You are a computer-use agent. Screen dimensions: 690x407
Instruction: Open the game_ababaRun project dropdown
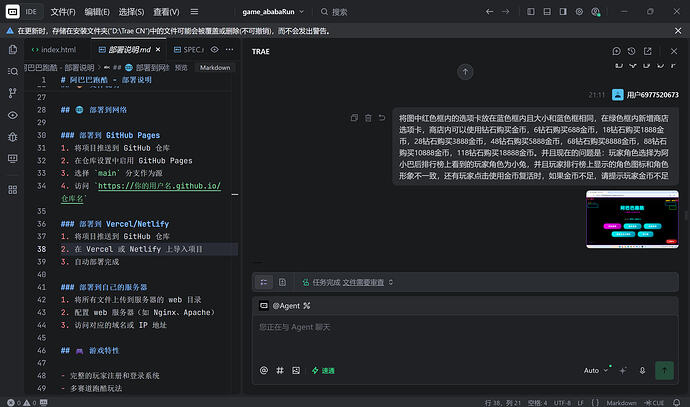pyautogui.click(x=273, y=12)
